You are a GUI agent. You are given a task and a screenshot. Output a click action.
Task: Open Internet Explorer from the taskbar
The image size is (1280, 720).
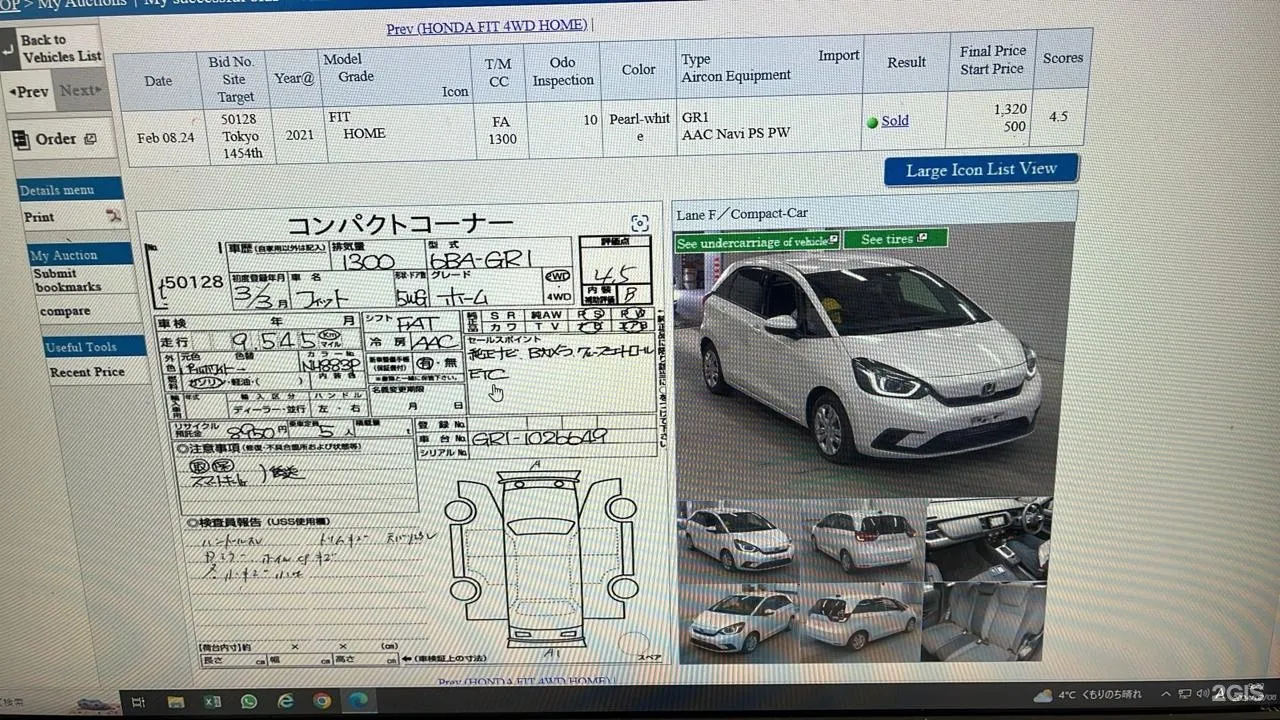[x=285, y=702]
